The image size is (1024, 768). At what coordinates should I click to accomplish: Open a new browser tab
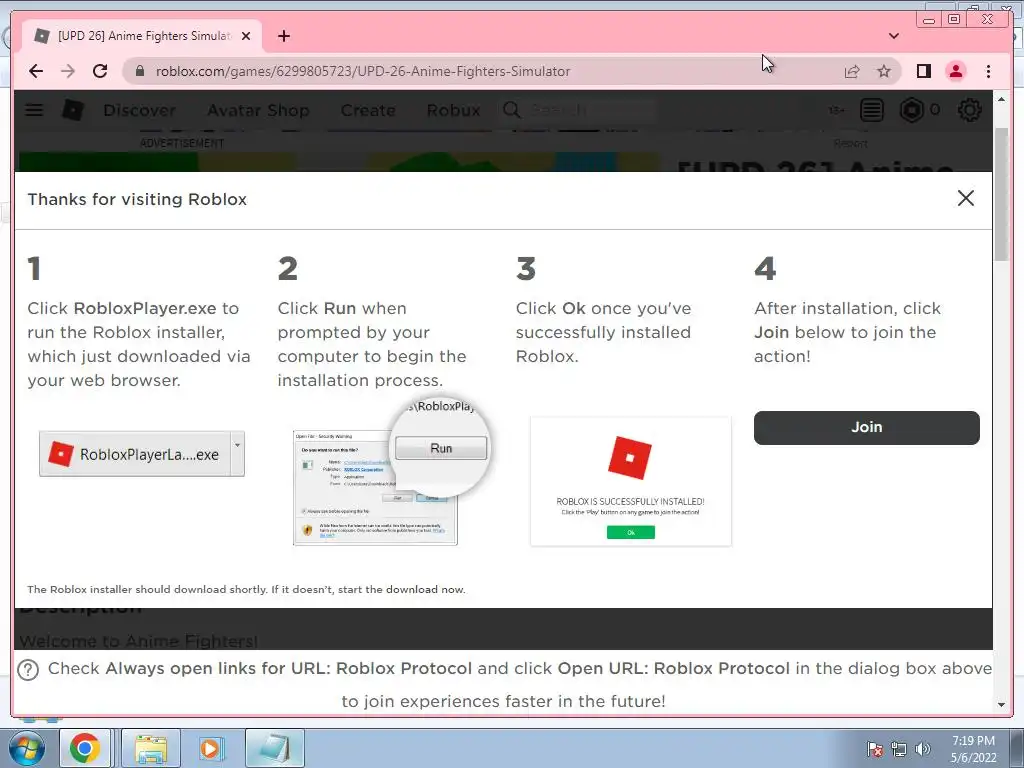pyautogui.click(x=283, y=36)
